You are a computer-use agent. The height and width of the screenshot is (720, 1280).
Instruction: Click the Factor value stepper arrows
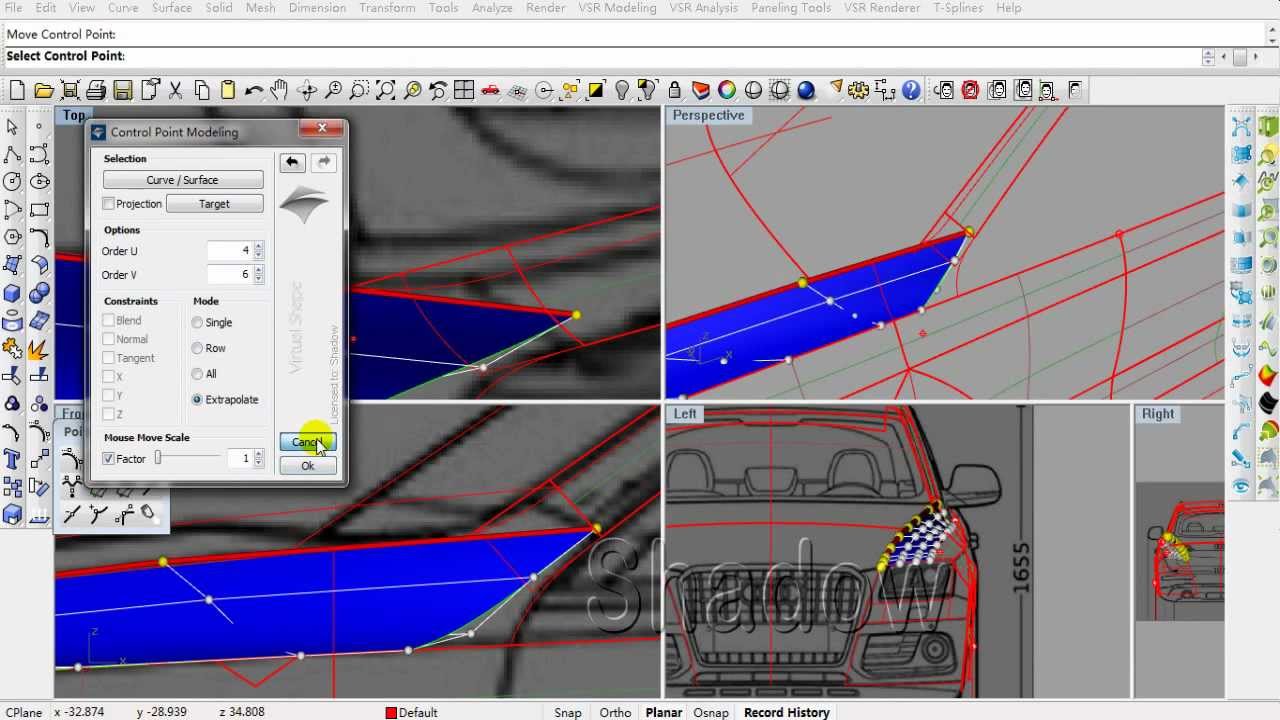coord(259,459)
